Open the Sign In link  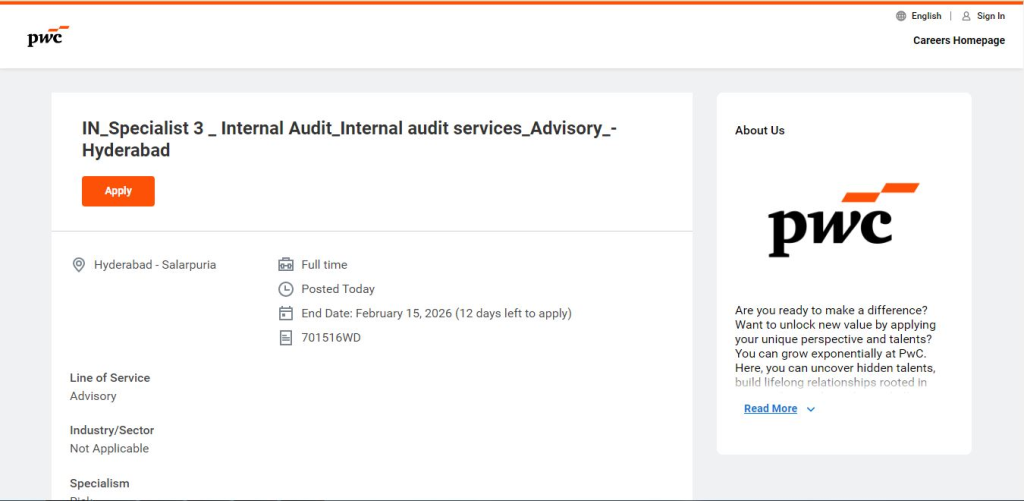tap(991, 16)
